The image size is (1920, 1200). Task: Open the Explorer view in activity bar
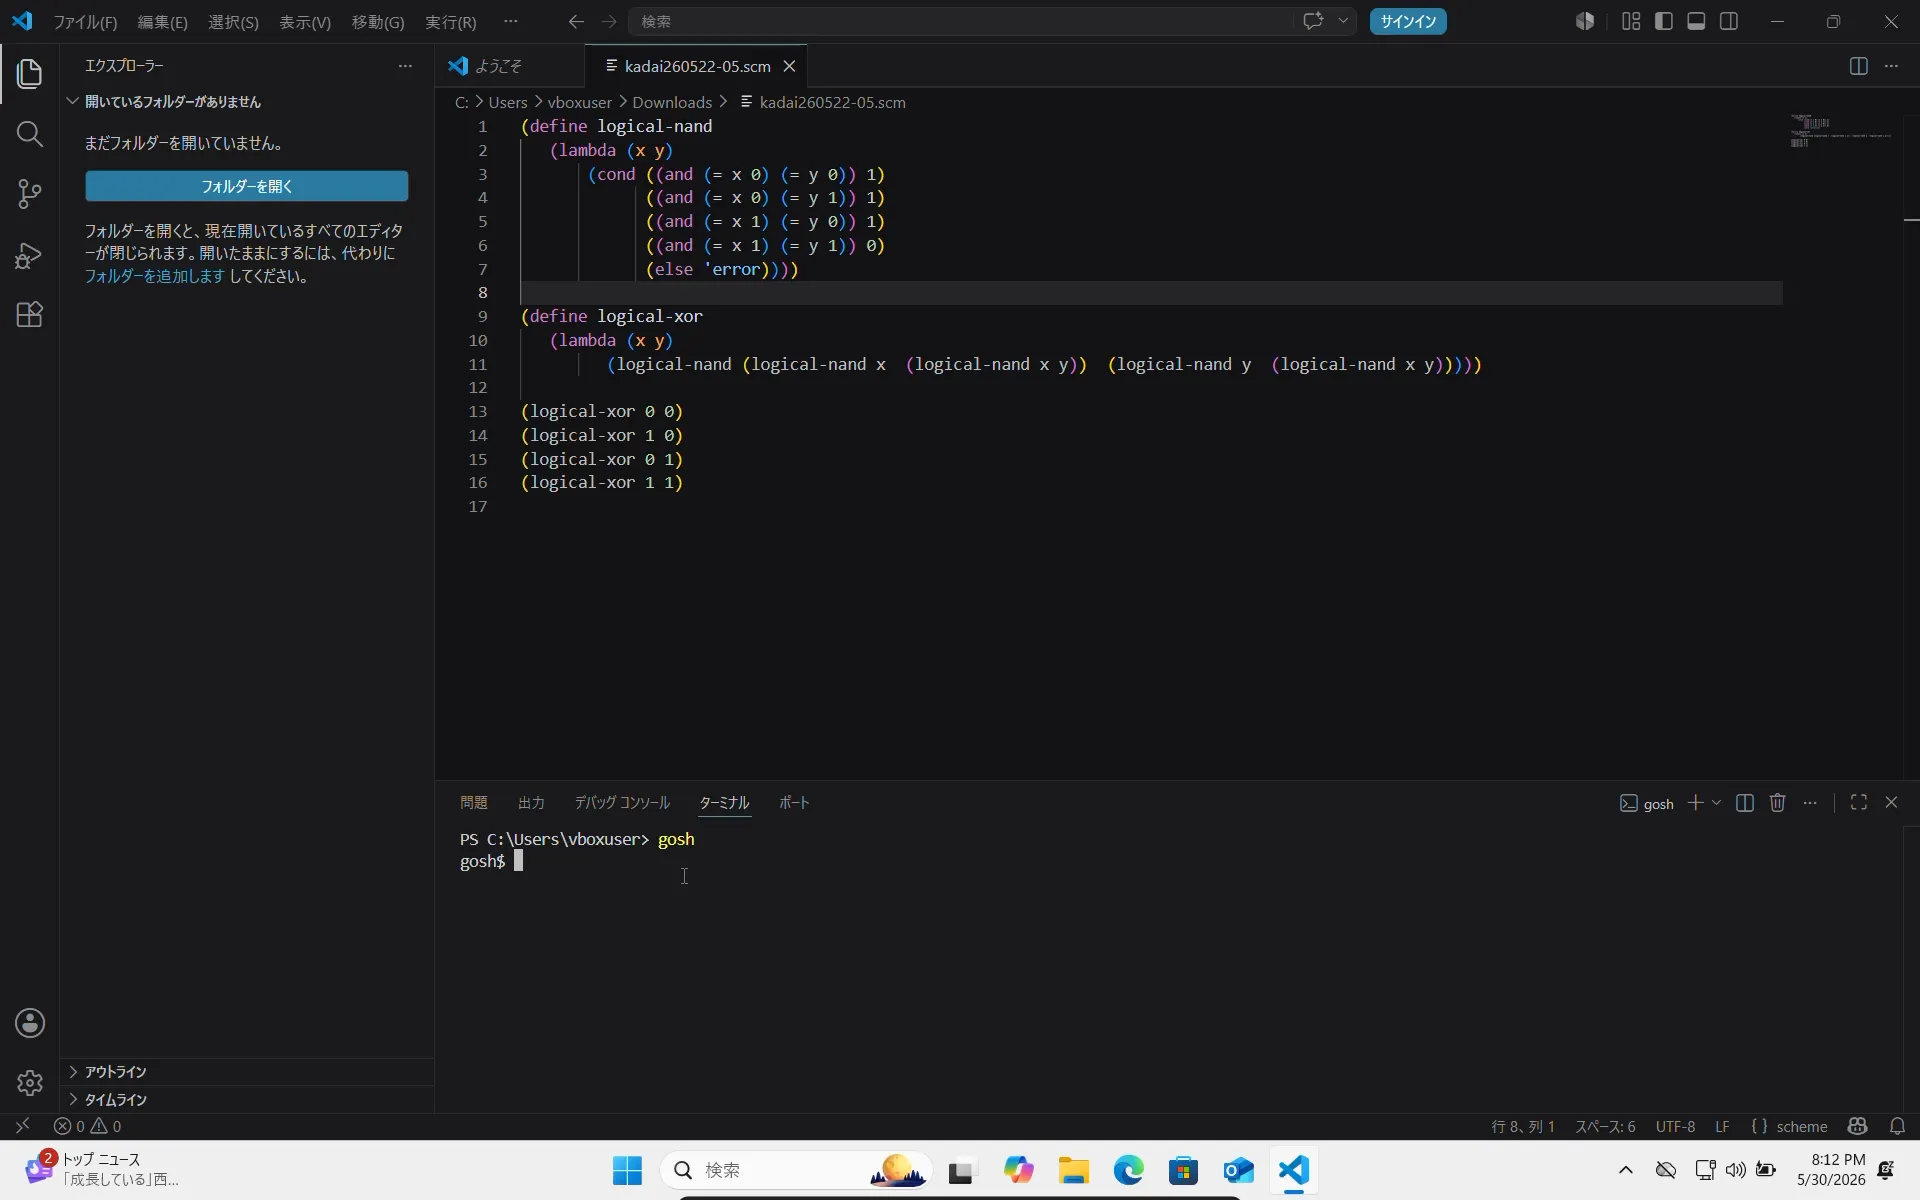click(x=29, y=73)
